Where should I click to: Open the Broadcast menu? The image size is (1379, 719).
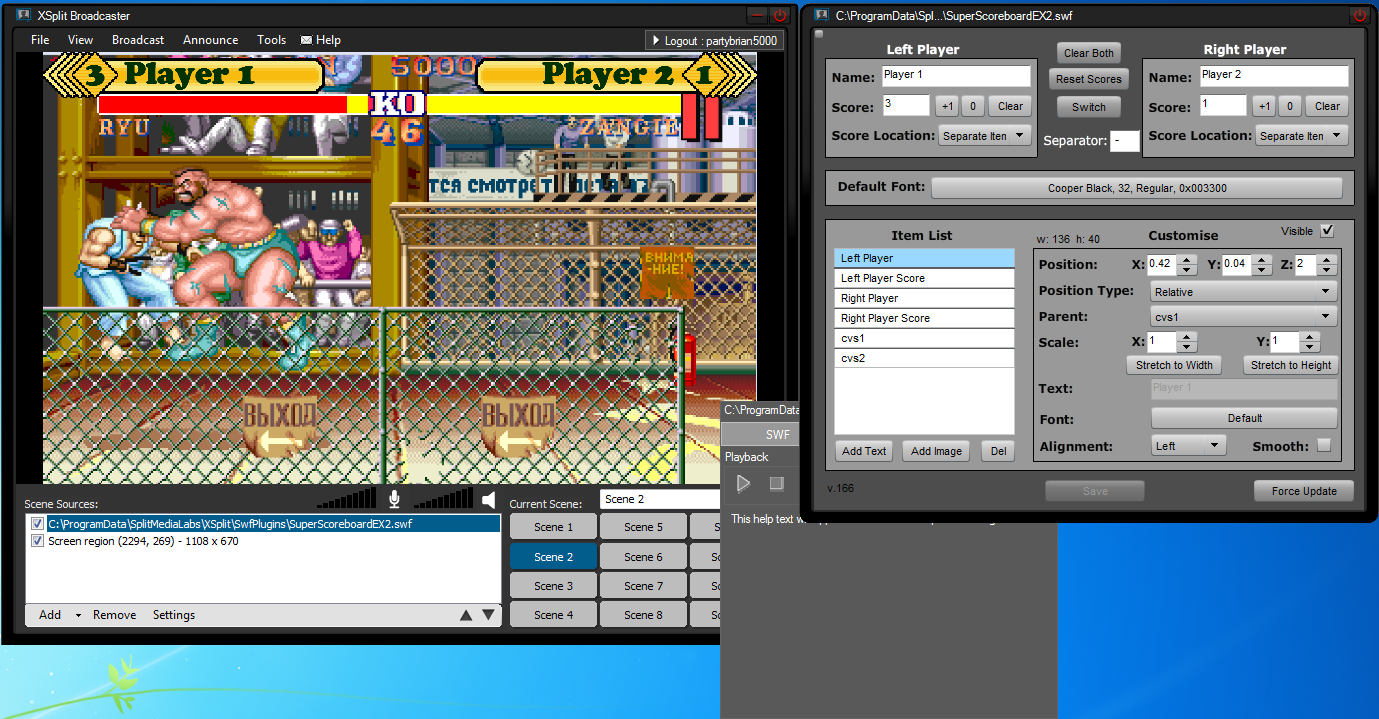pyautogui.click(x=138, y=40)
